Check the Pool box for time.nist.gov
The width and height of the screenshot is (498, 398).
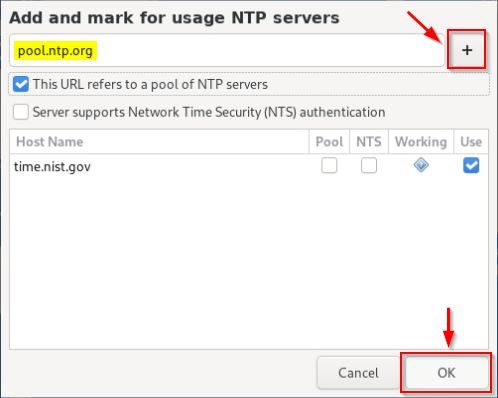(x=329, y=165)
